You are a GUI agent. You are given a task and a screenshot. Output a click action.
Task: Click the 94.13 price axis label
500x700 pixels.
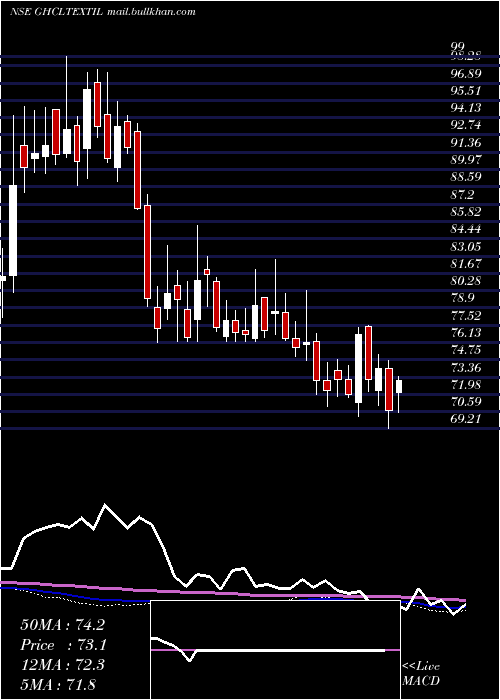(x=467, y=107)
